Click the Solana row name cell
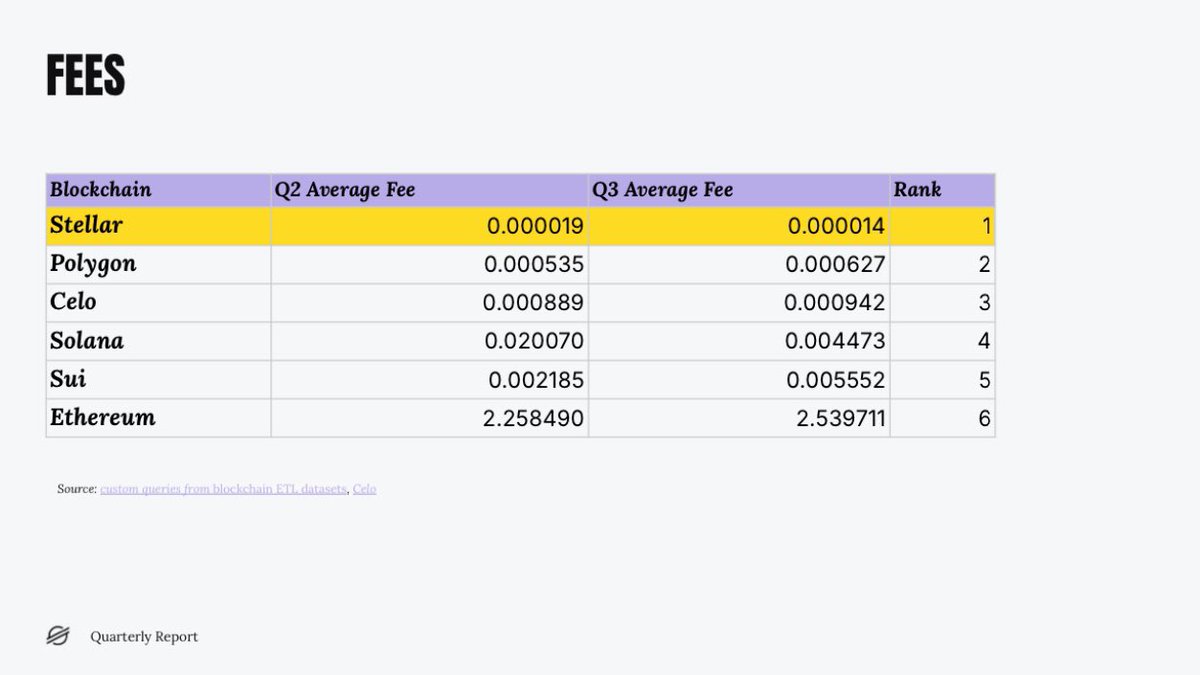The width and height of the screenshot is (1200, 675). tap(158, 341)
